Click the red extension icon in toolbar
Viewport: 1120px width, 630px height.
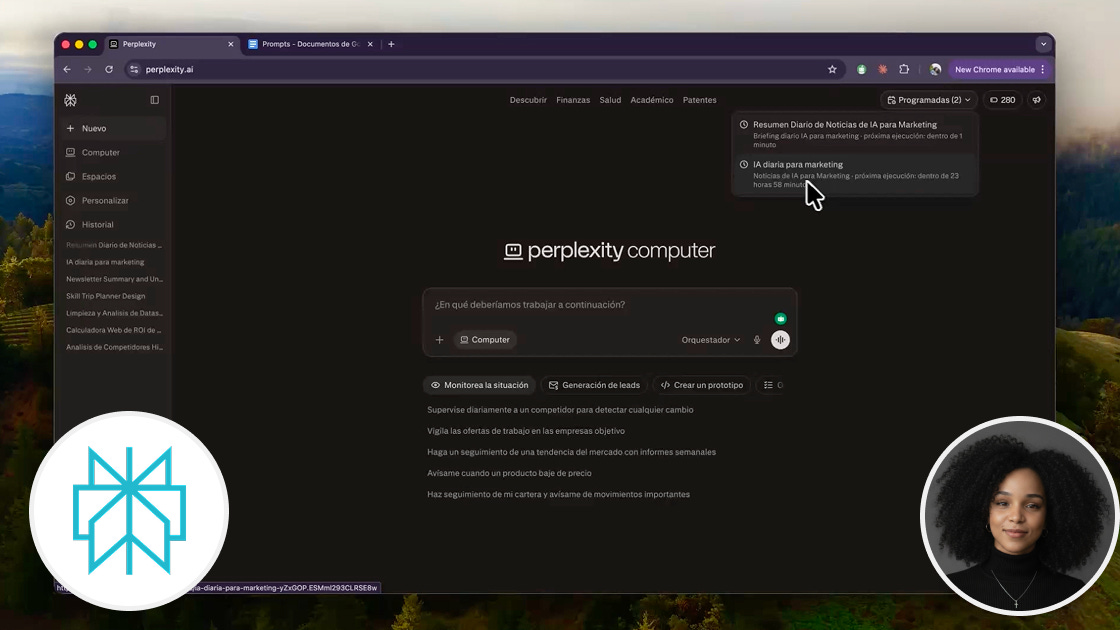click(x=883, y=69)
